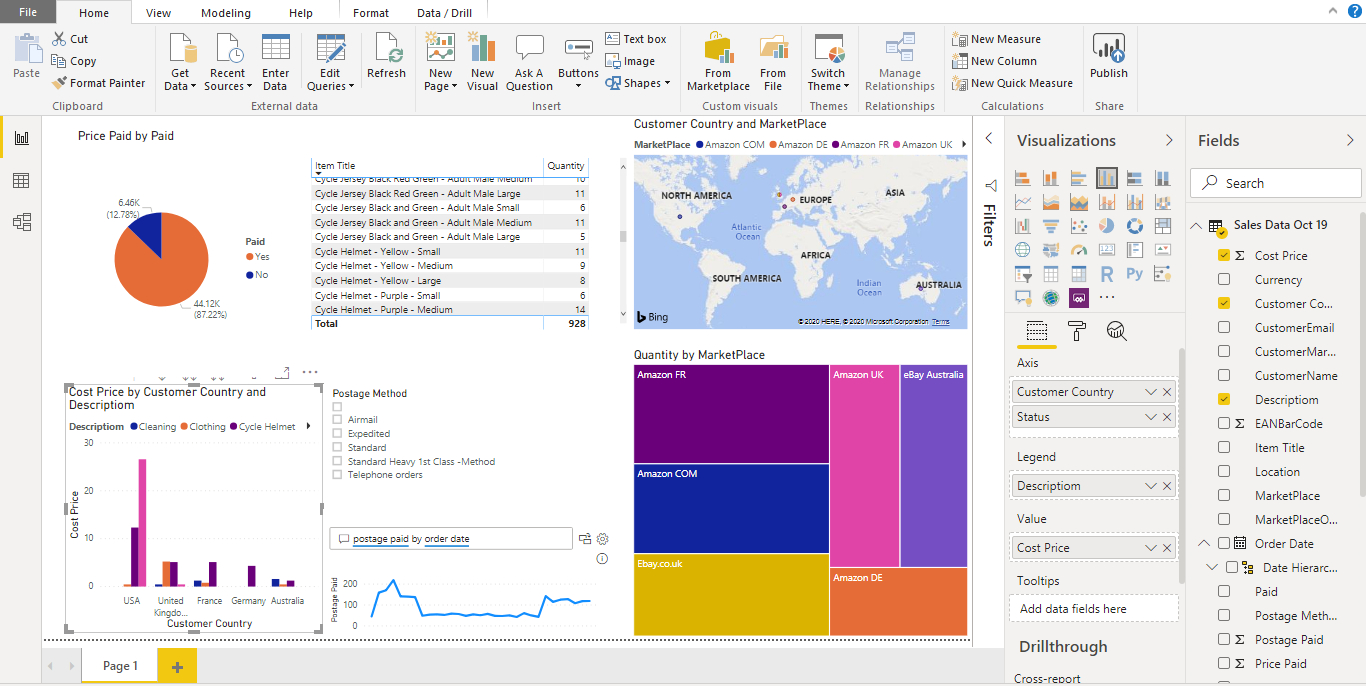The image size is (1366, 686).
Task: Insert a Text box
Action: click(x=636, y=39)
